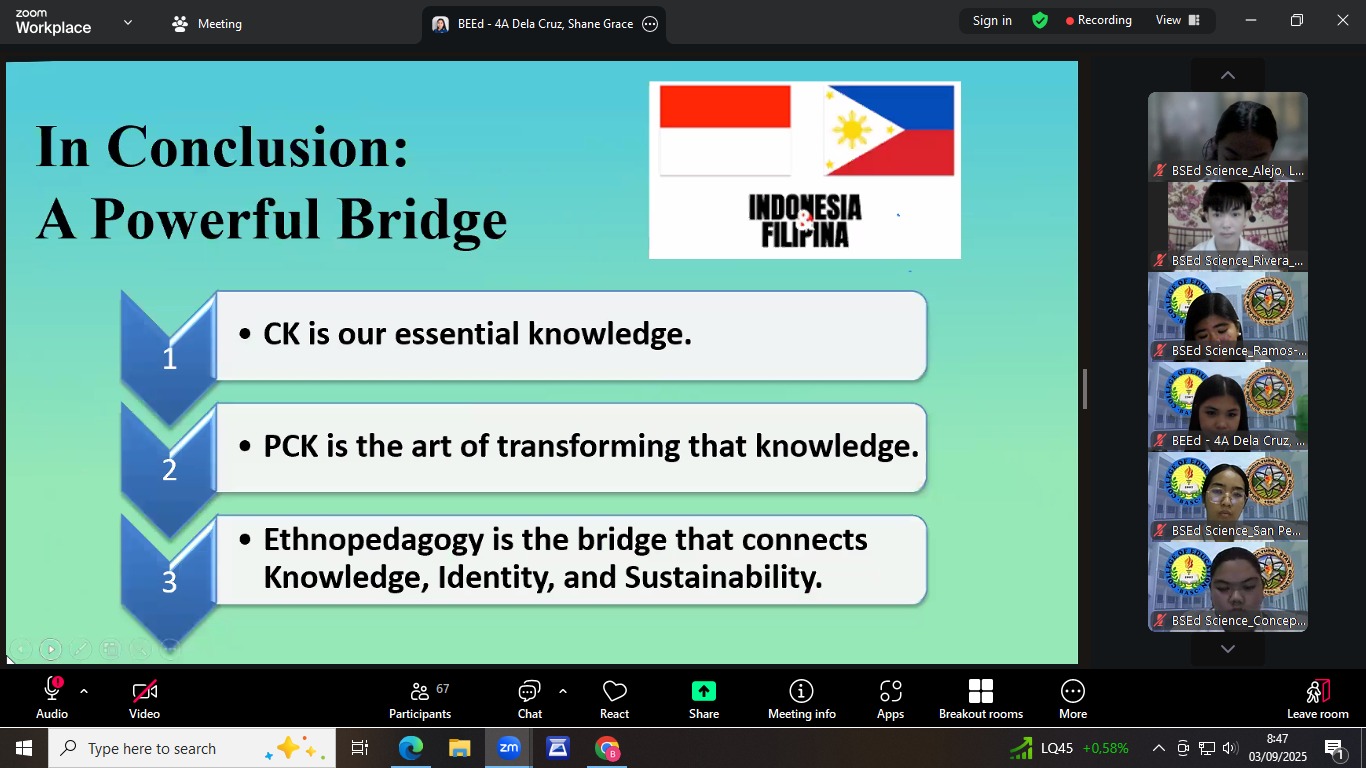The height and width of the screenshot is (768, 1366).
Task: Click the Sign in button
Action: (x=992, y=20)
